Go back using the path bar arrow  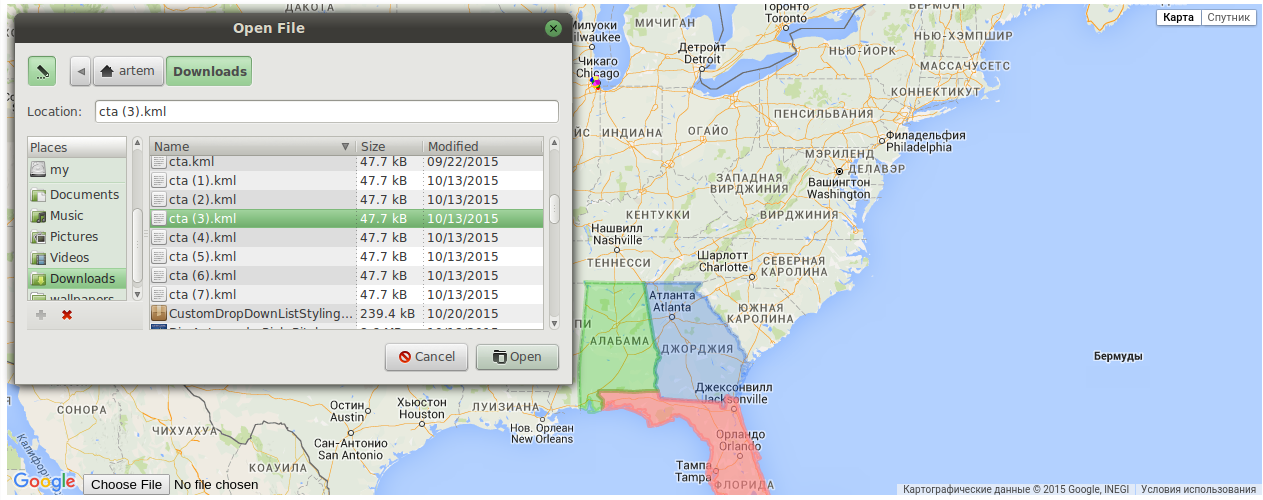pos(80,71)
